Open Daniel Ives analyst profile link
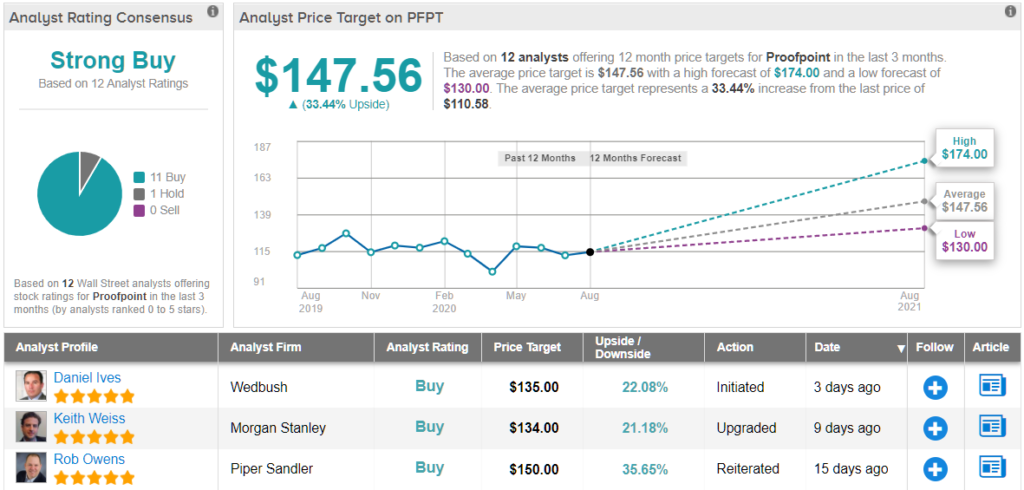Image resolution: width=1024 pixels, height=490 pixels. point(87,378)
